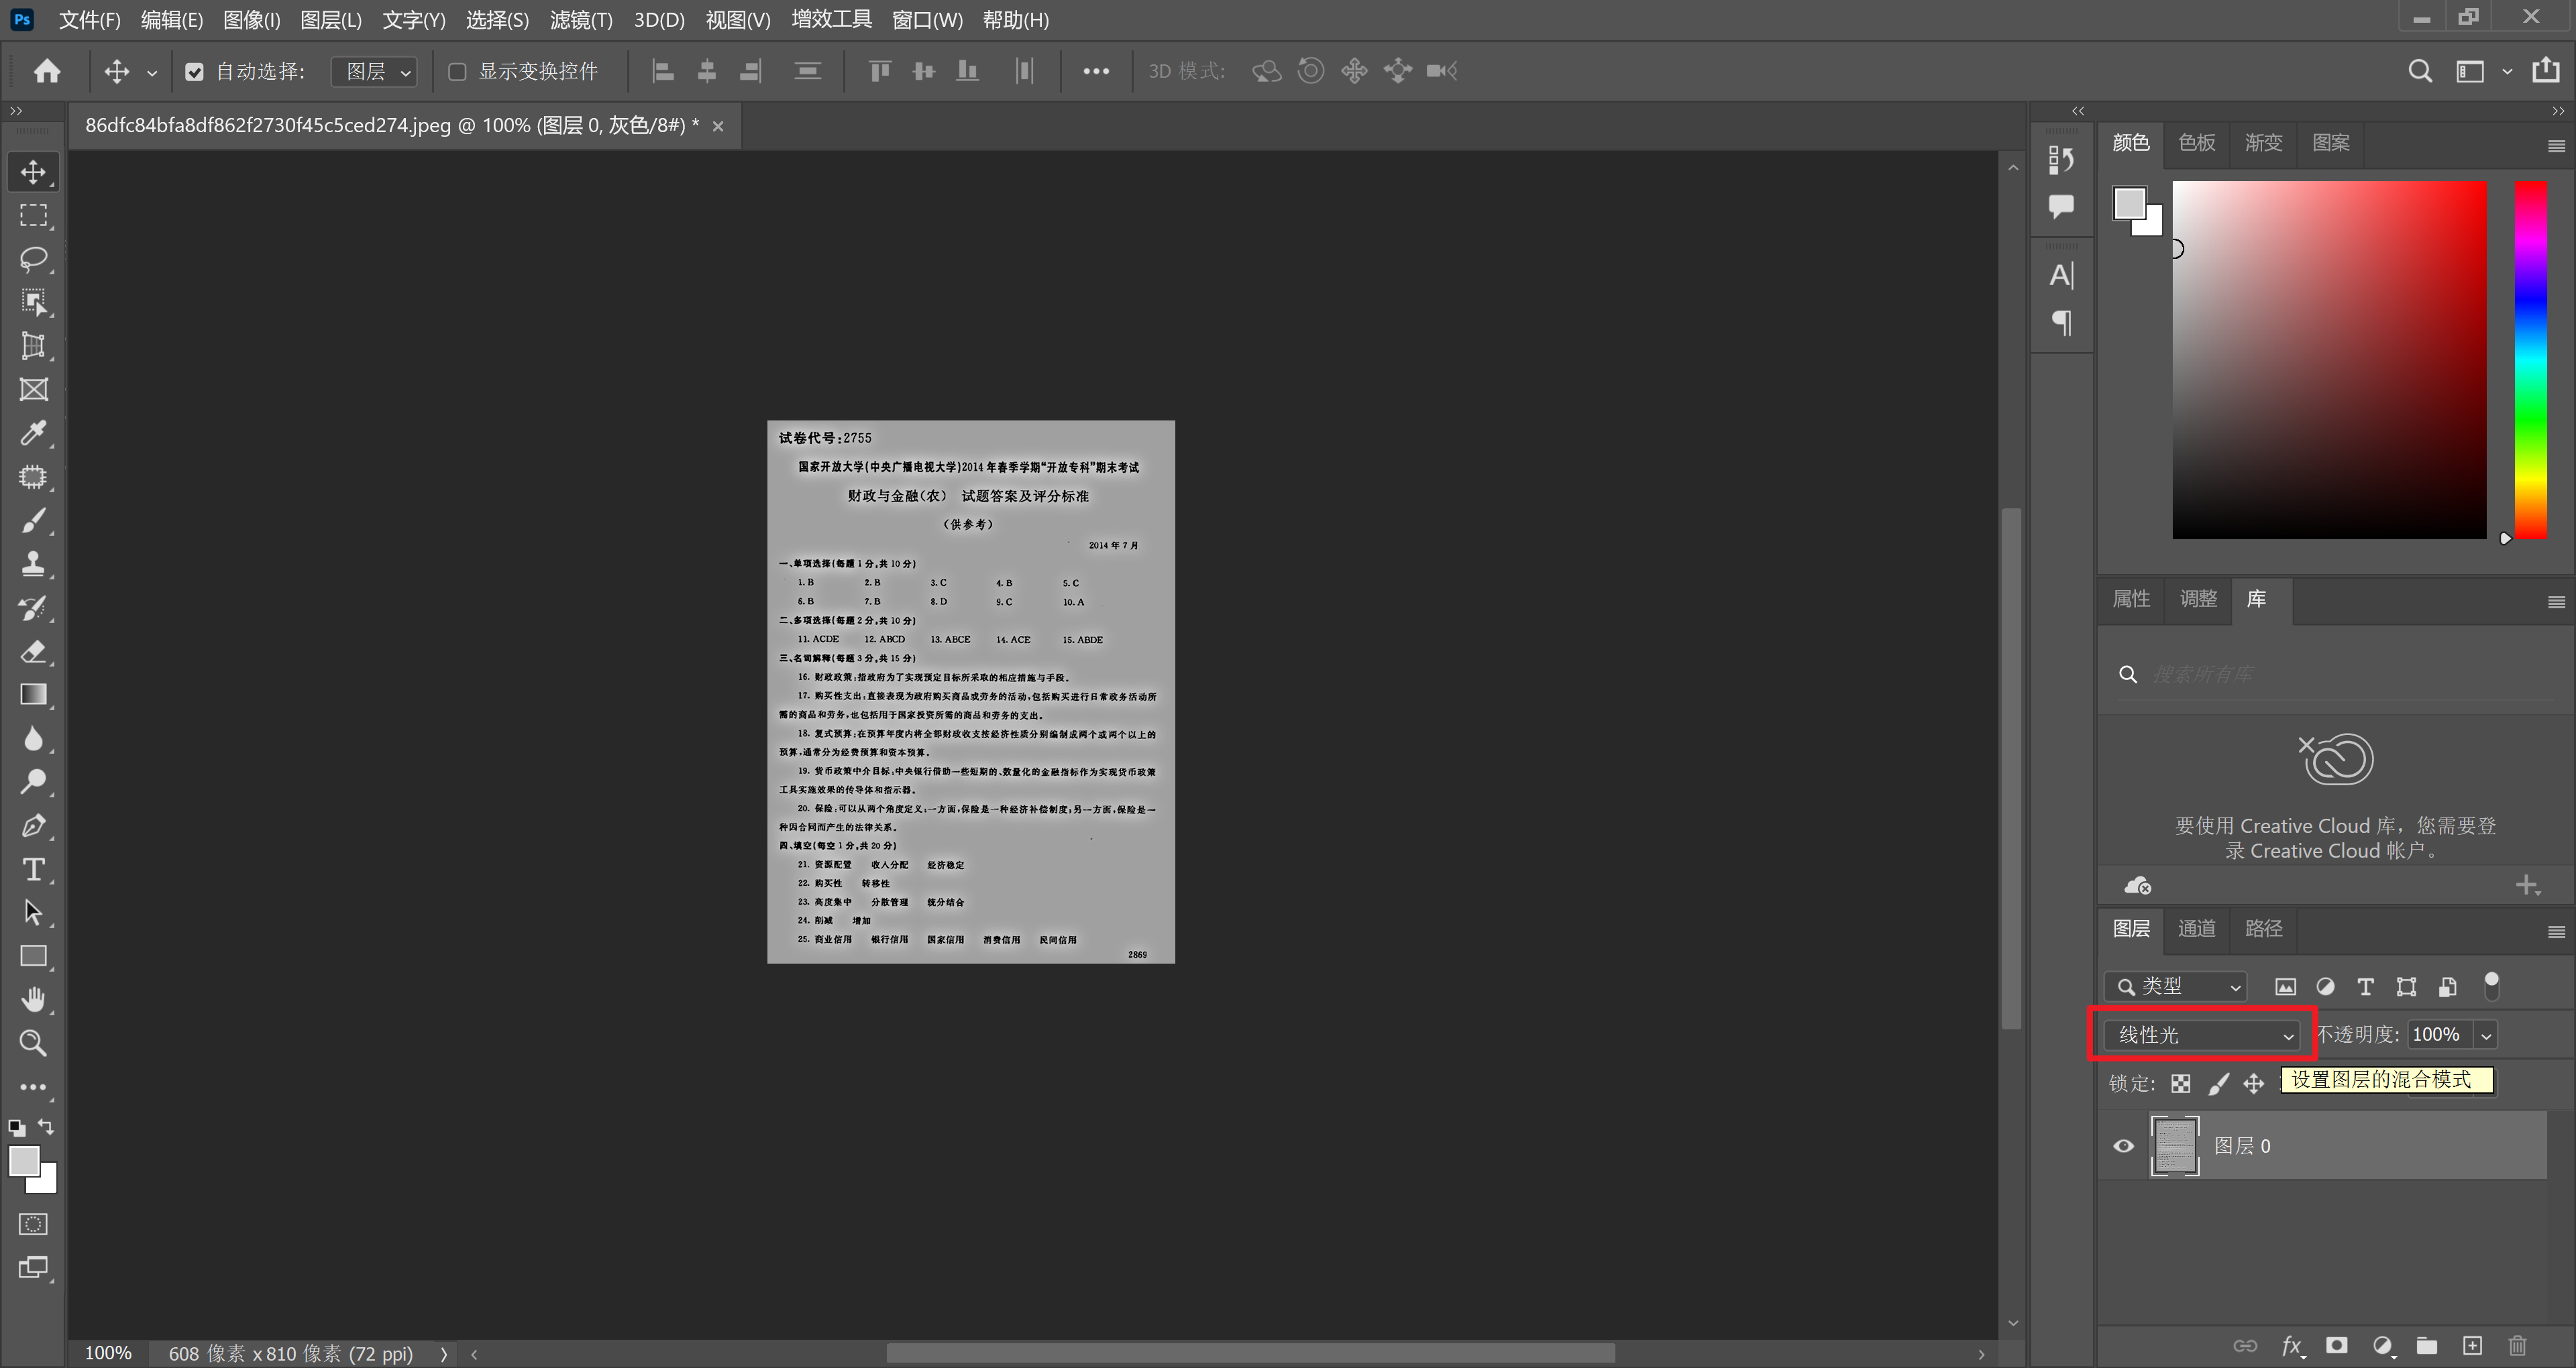Click the add layer mask icon
The image size is (2576, 1368).
pyautogui.click(x=2337, y=1345)
